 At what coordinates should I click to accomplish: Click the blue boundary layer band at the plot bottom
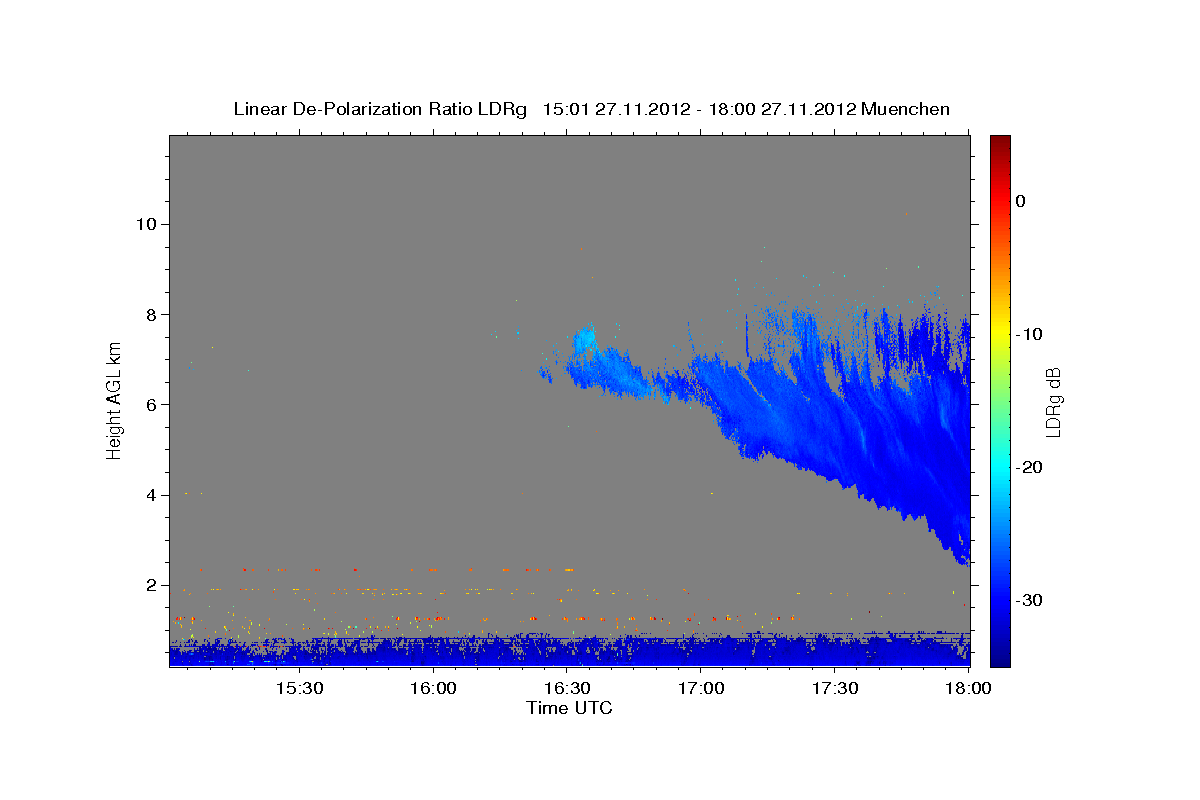pyautogui.click(x=569, y=652)
